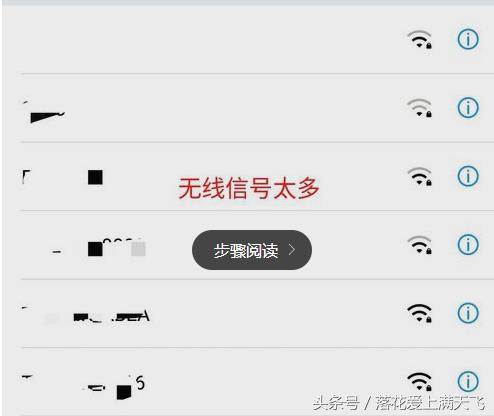
Task: Tap the locked Wi-Fi signal icon in first row
Action: tap(420, 39)
